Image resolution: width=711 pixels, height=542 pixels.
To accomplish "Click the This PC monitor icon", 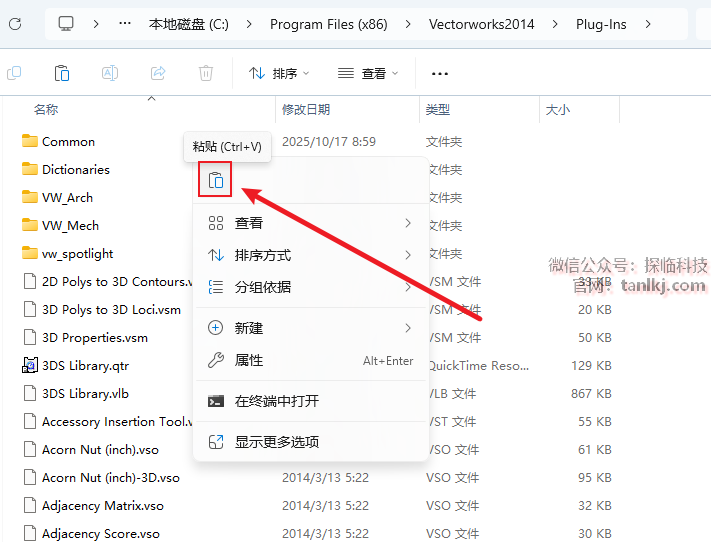I will point(66,23).
